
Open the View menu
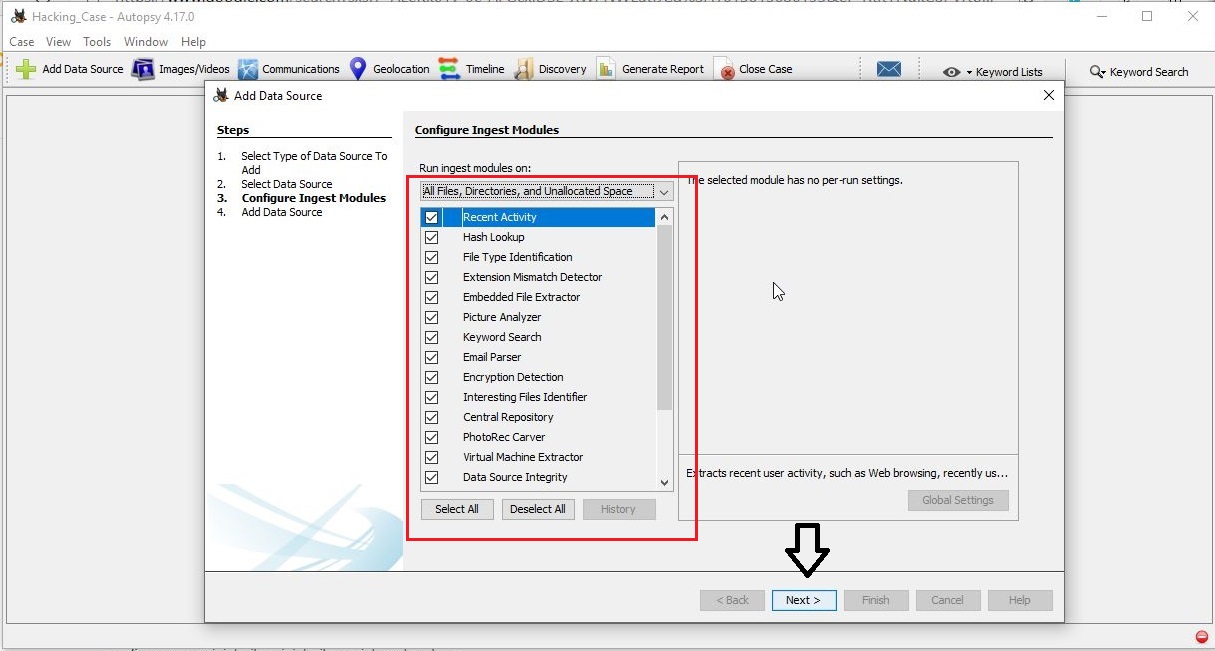pos(58,42)
